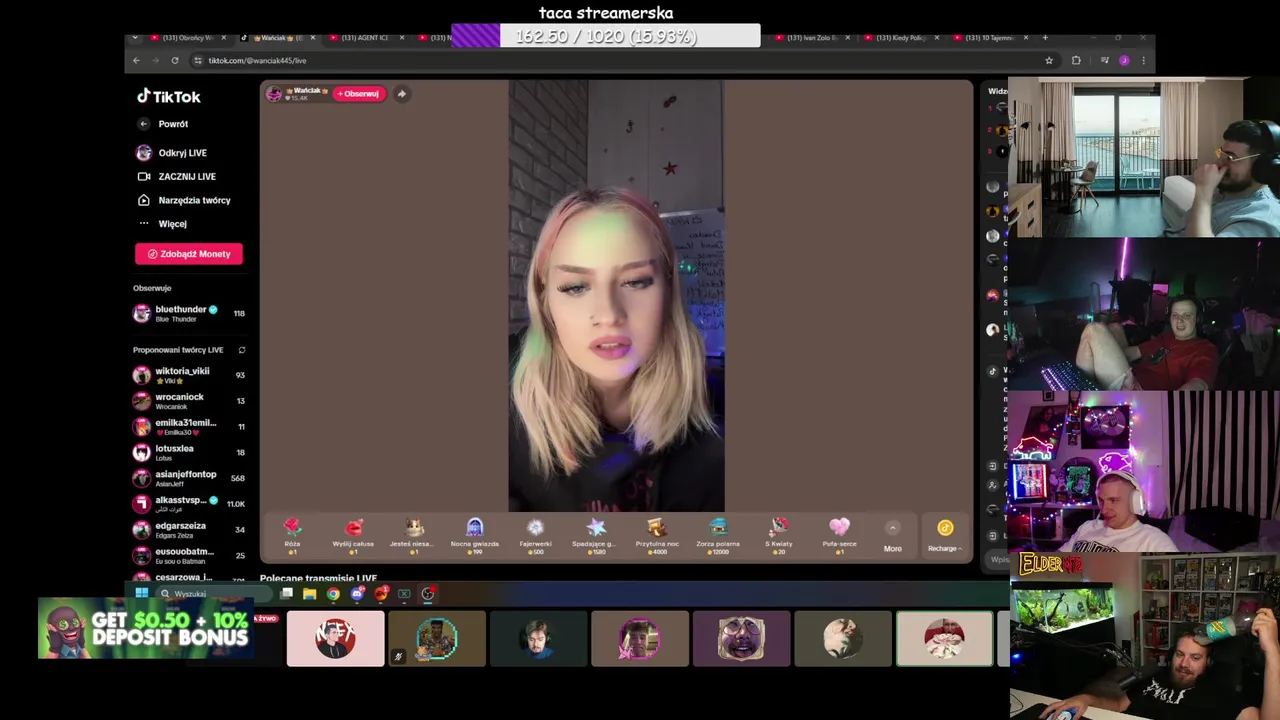Expand More gifts chevron

[892, 529]
